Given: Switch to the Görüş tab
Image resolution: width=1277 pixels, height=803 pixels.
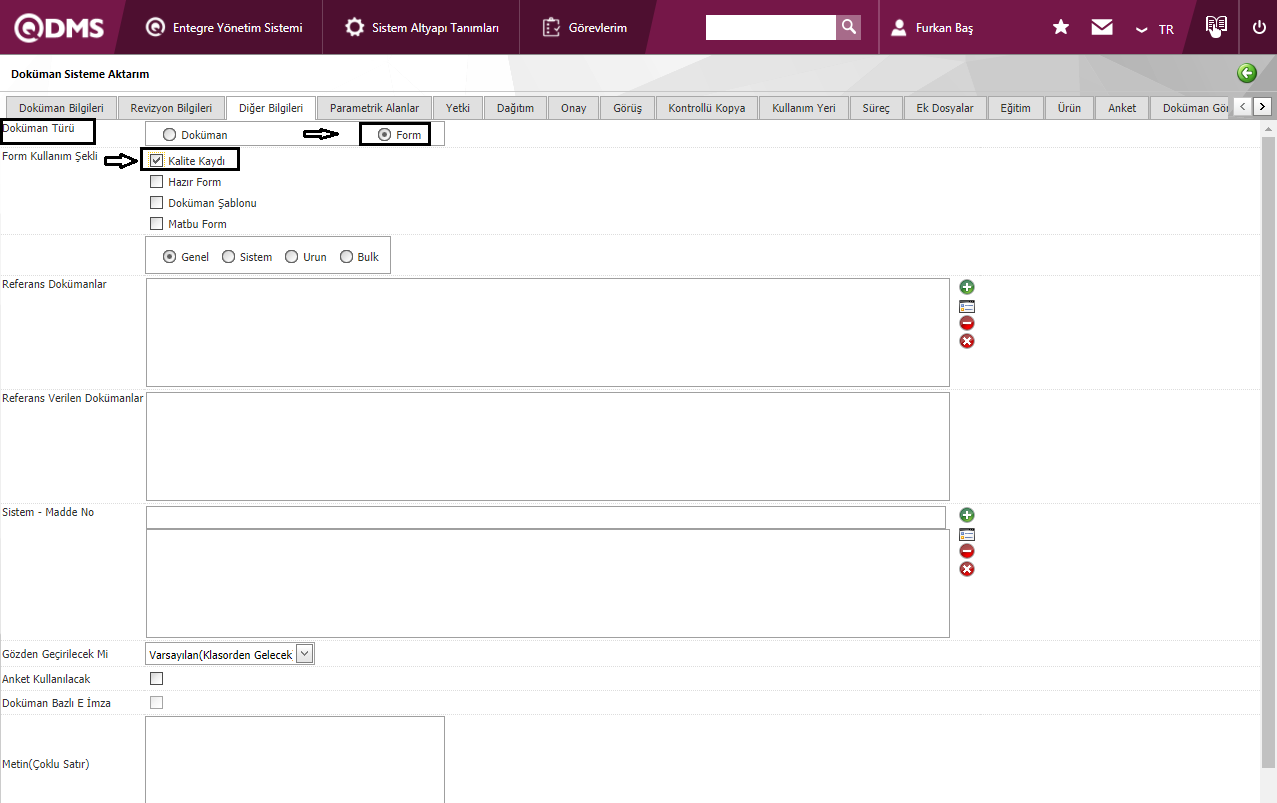Looking at the screenshot, I should (x=627, y=108).
